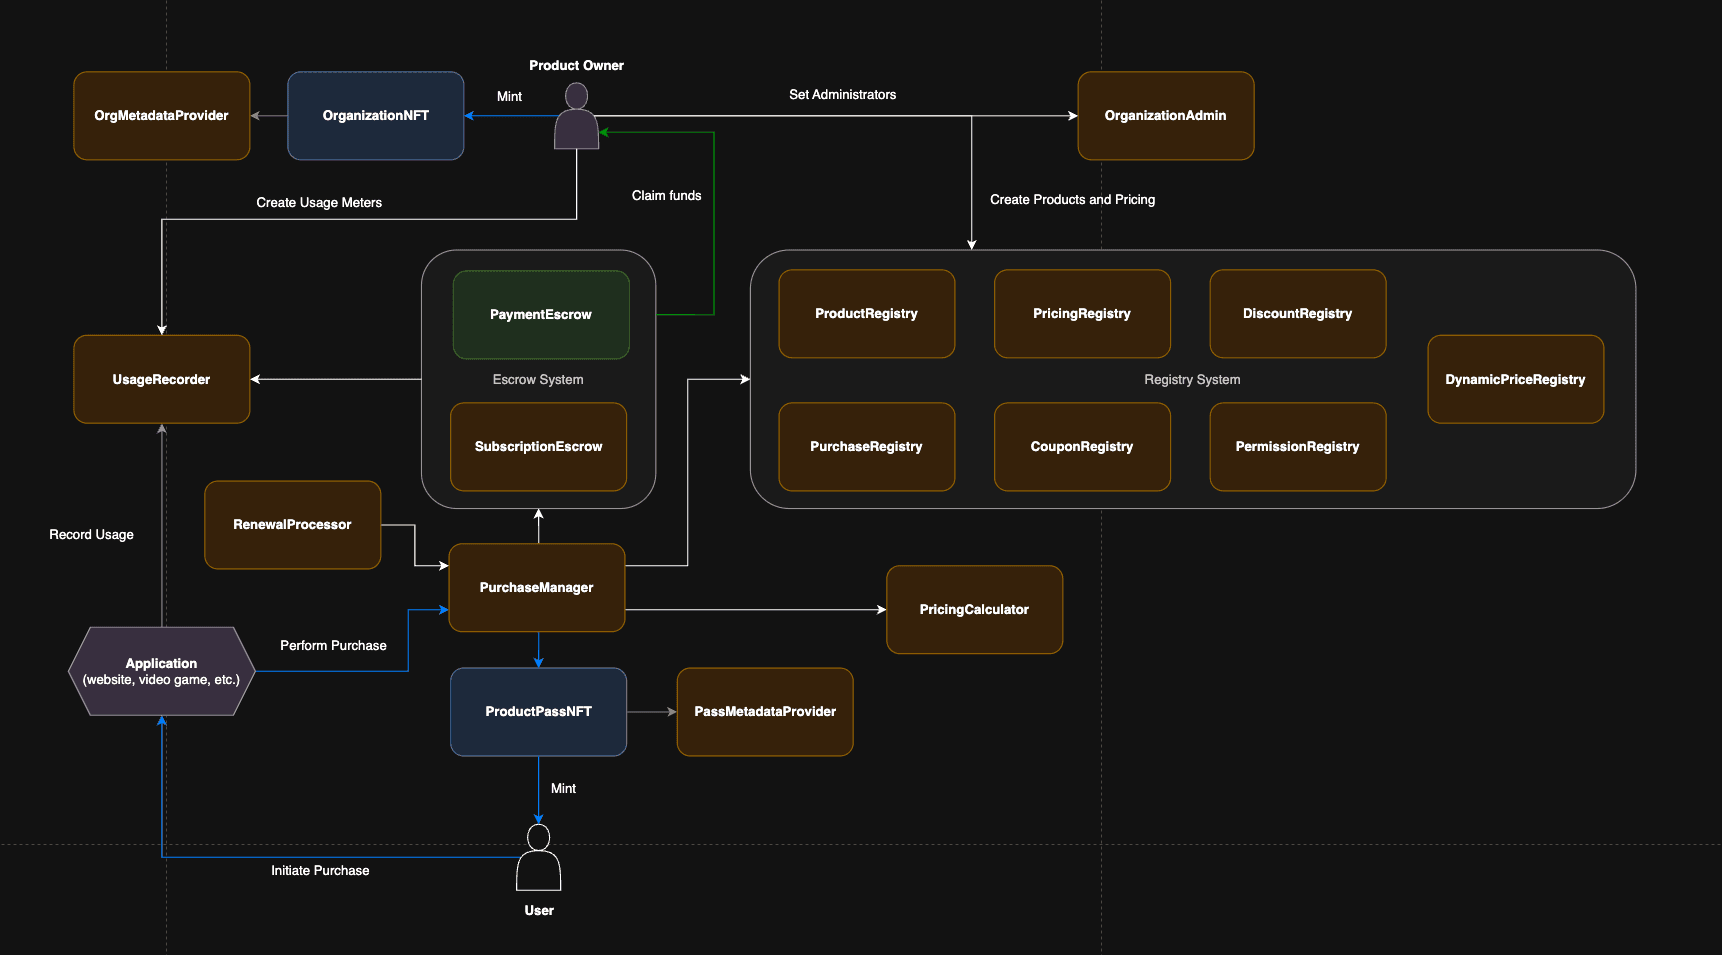Image resolution: width=1722 pixels, height=955 pixels.
Task: Select the UsageRecorder node
Action: 161,379
